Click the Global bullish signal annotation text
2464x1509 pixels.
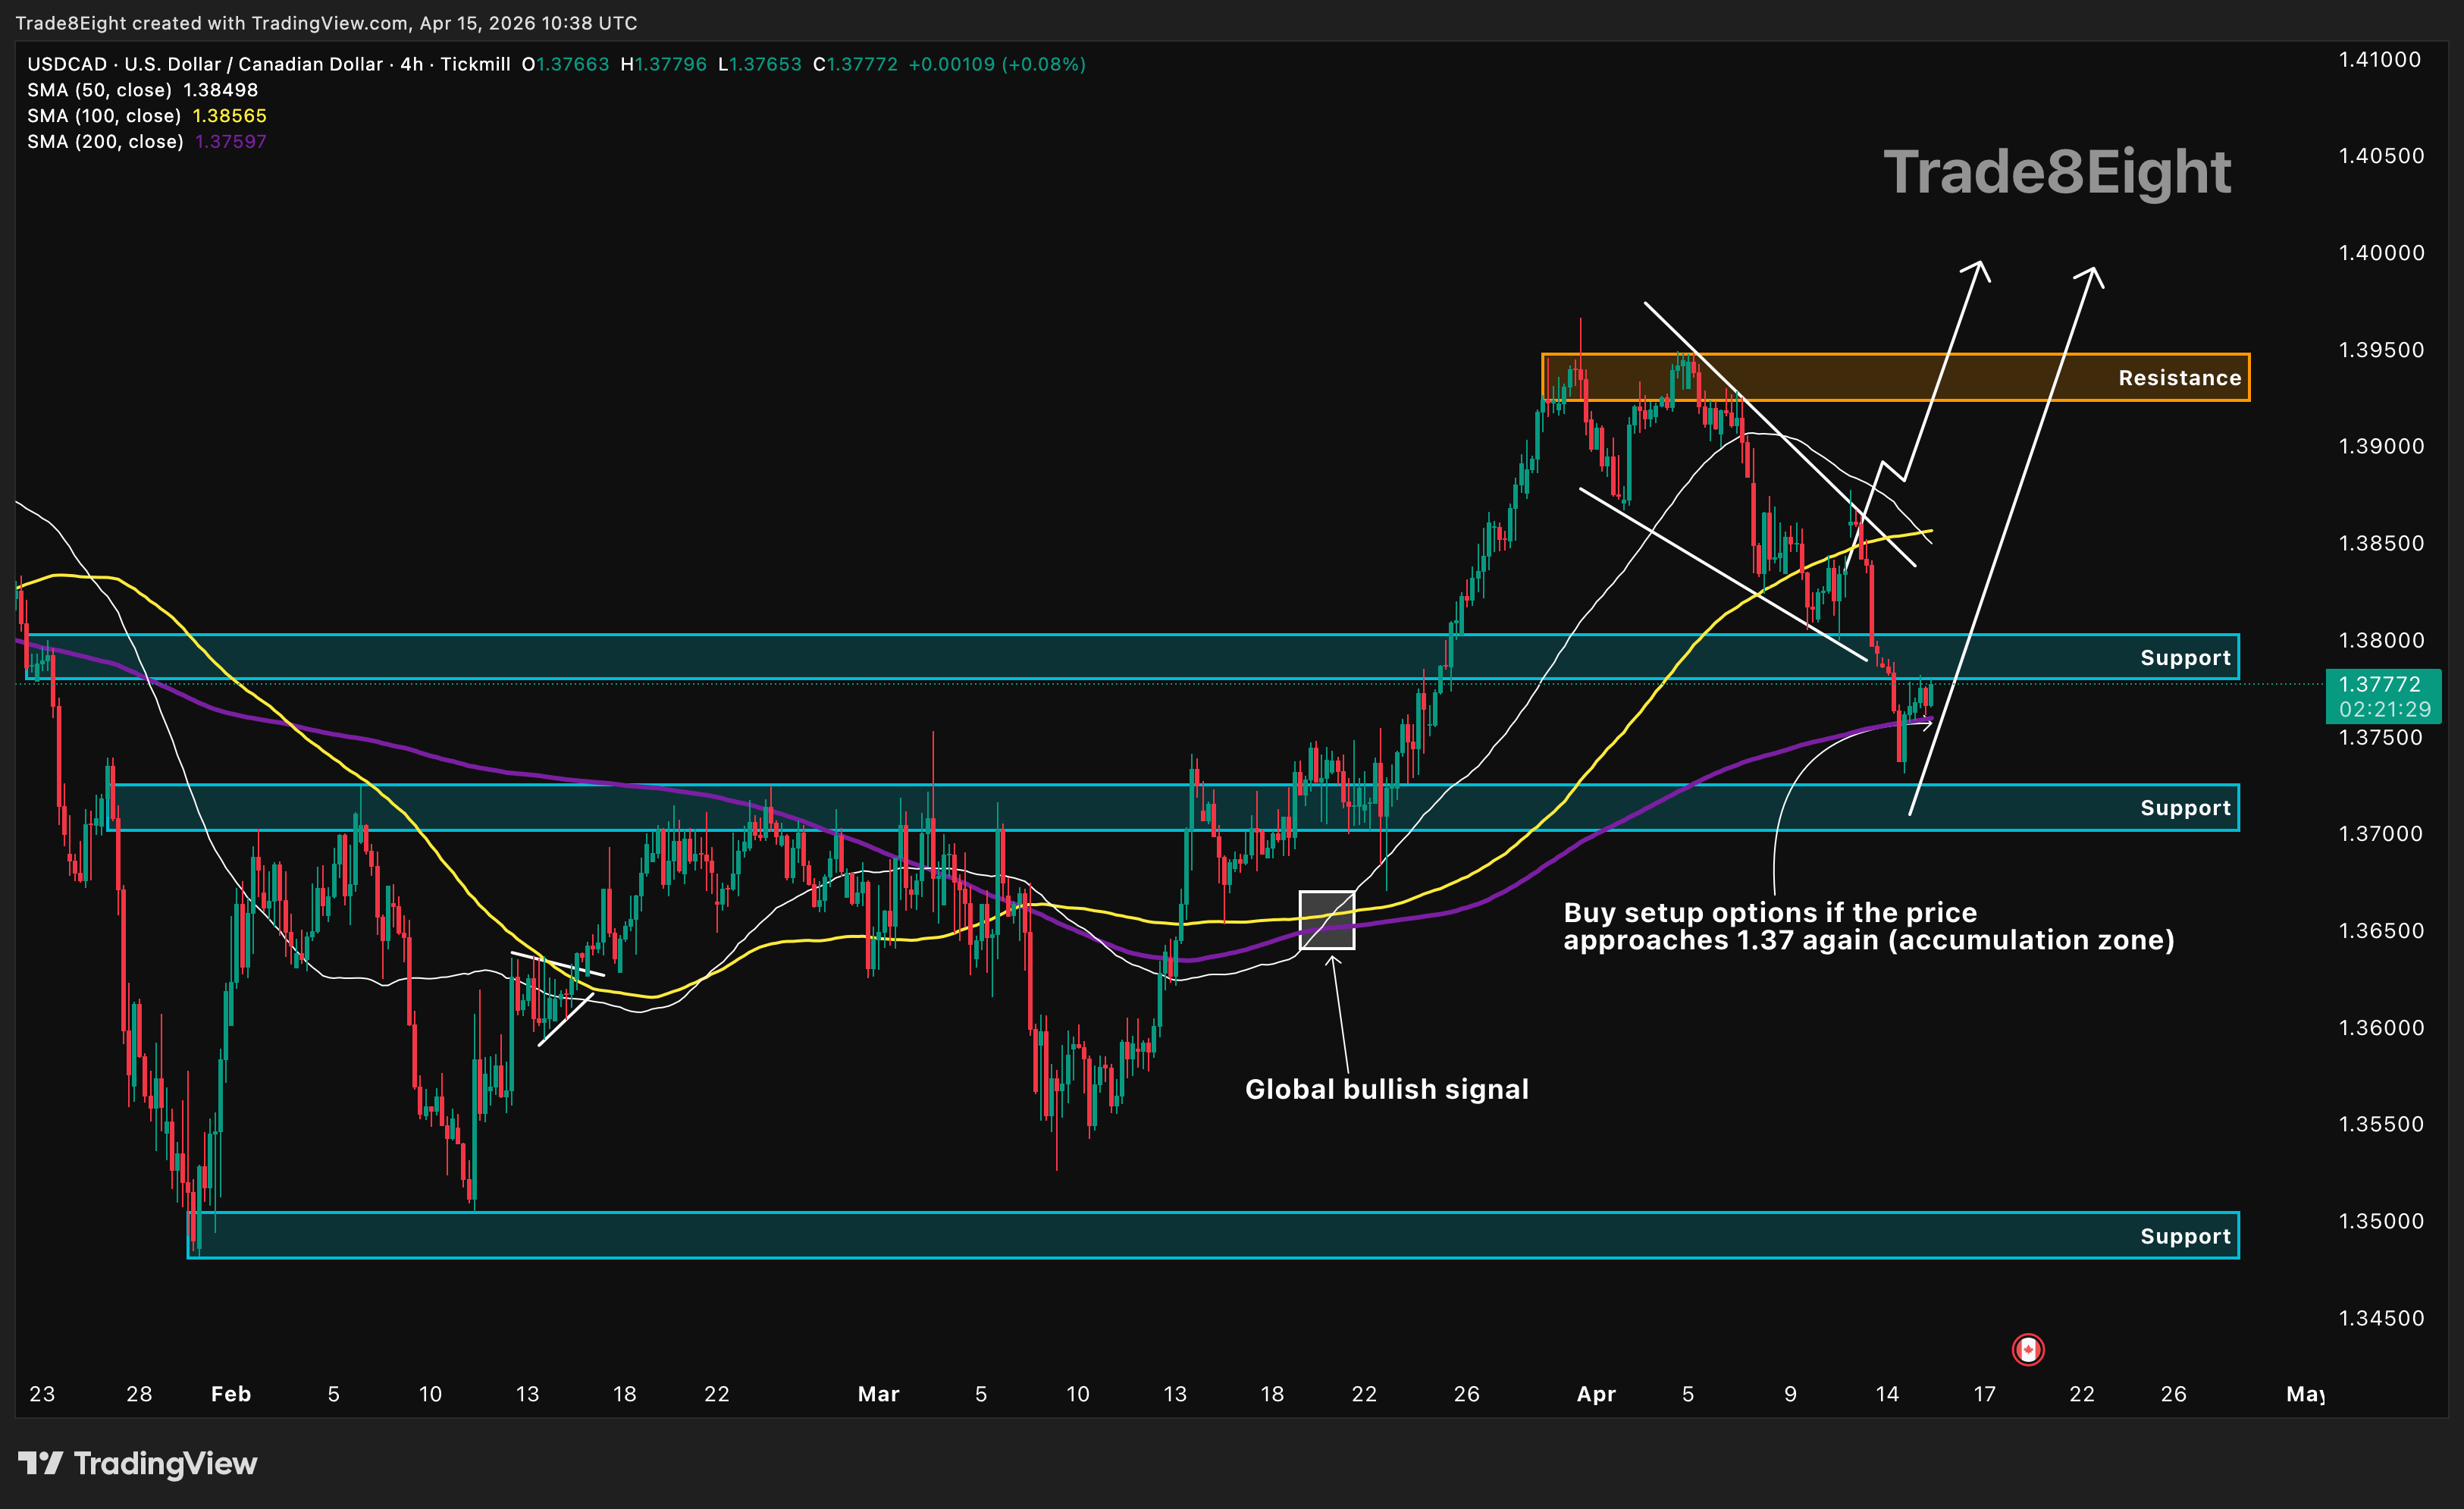[1386, 1089]
